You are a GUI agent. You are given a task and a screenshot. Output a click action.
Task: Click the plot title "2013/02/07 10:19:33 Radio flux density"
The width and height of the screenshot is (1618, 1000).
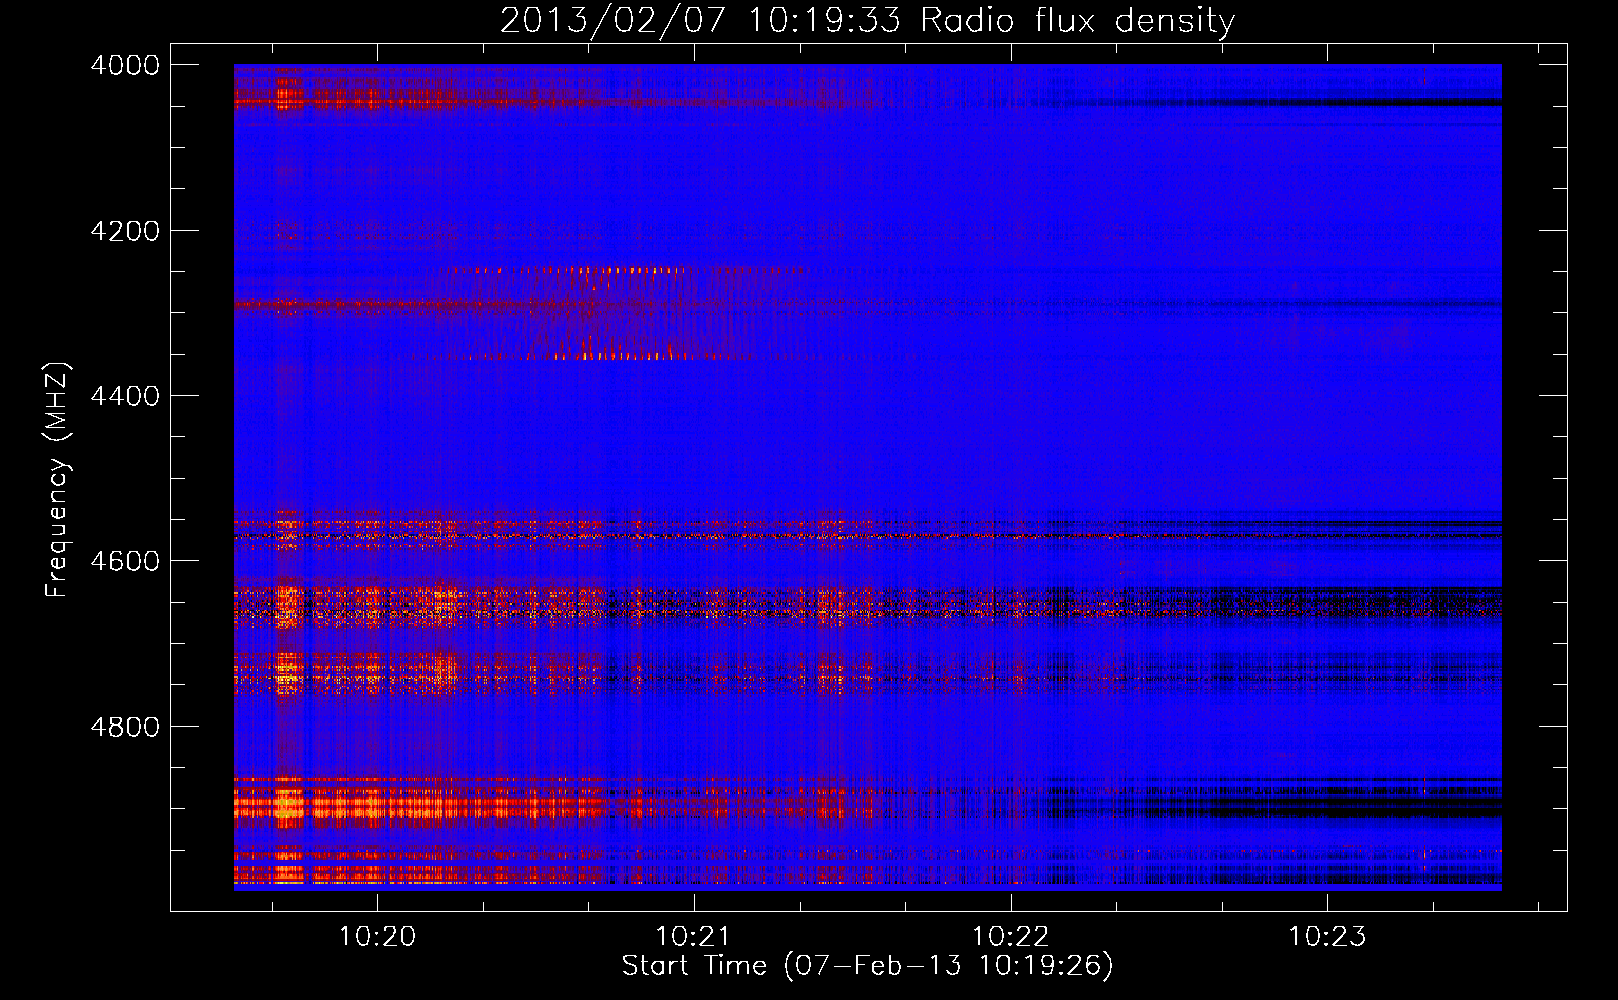[867, 21]
